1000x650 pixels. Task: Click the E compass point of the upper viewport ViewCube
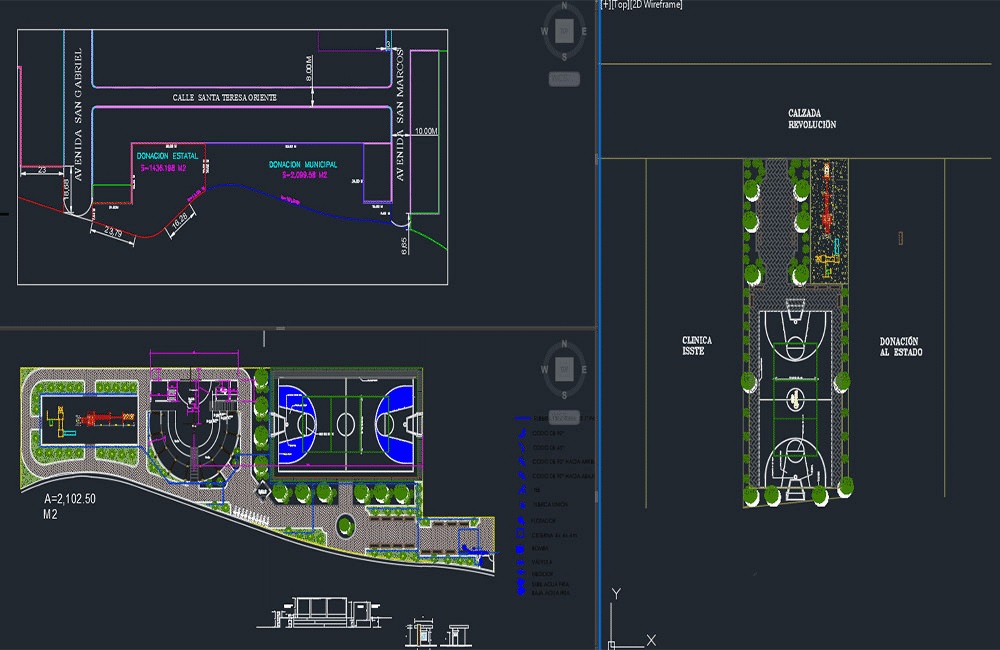[x=584, y=31]
